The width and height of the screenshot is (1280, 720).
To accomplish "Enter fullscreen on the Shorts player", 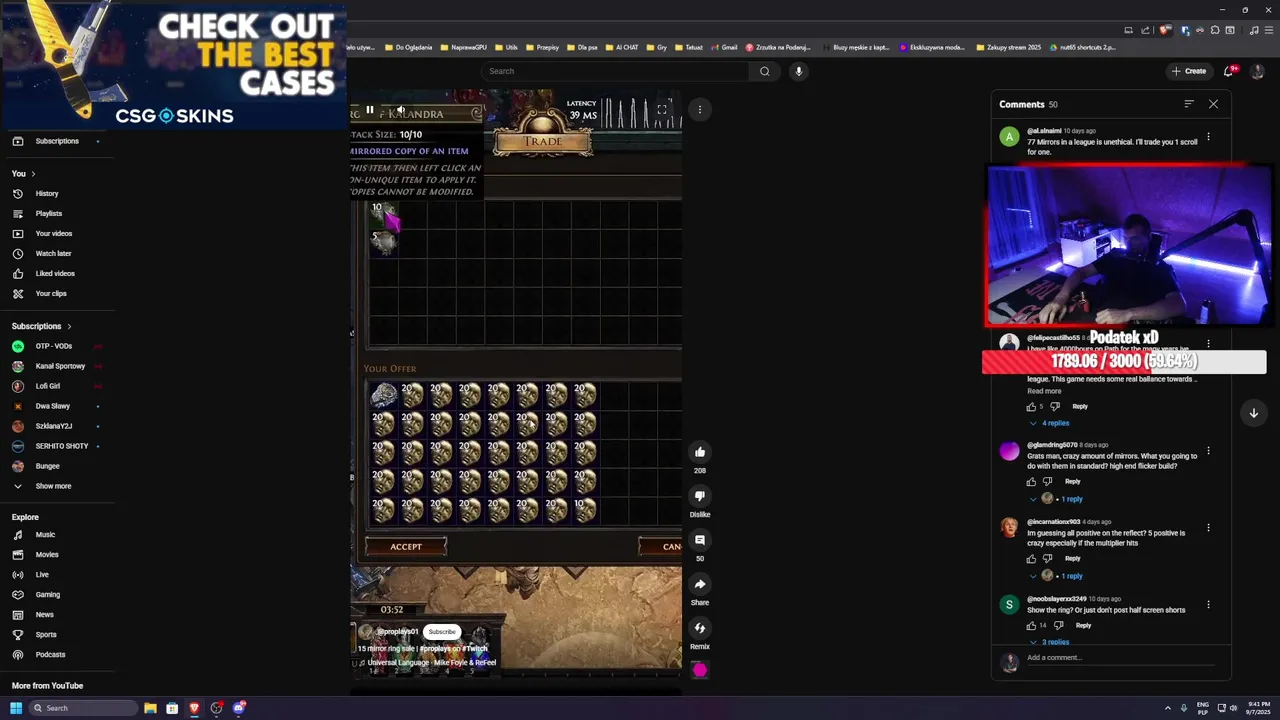I will click(662, 110).
